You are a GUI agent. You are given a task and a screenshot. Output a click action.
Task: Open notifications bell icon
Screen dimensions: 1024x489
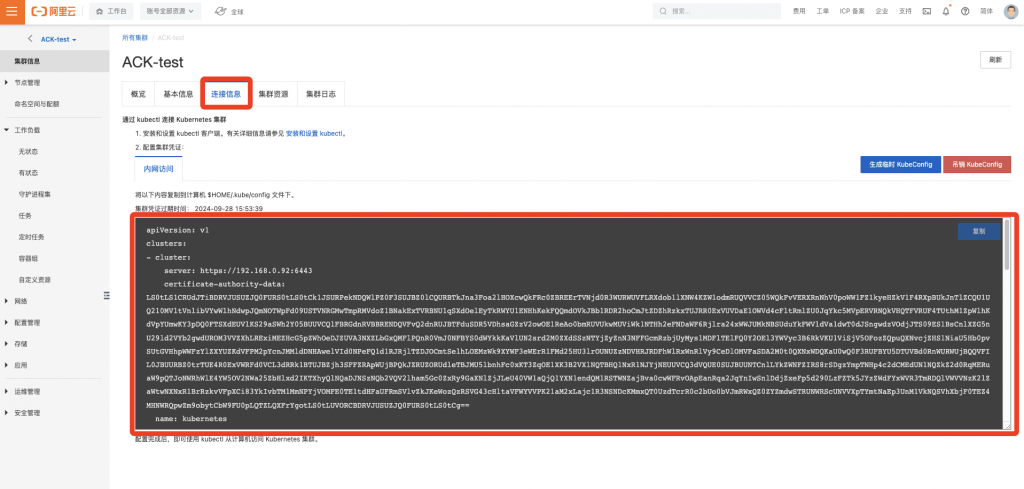coord(946,11)
